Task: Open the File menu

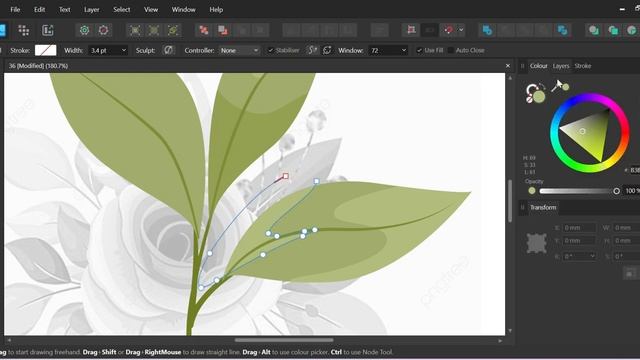Action: coord(15,9)
